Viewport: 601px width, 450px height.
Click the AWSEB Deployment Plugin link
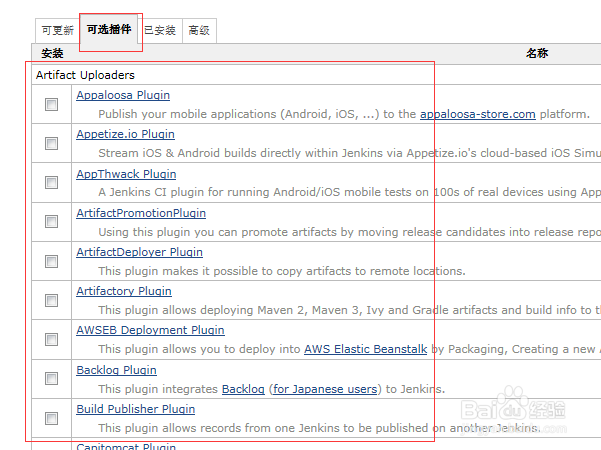pos(150,330)
